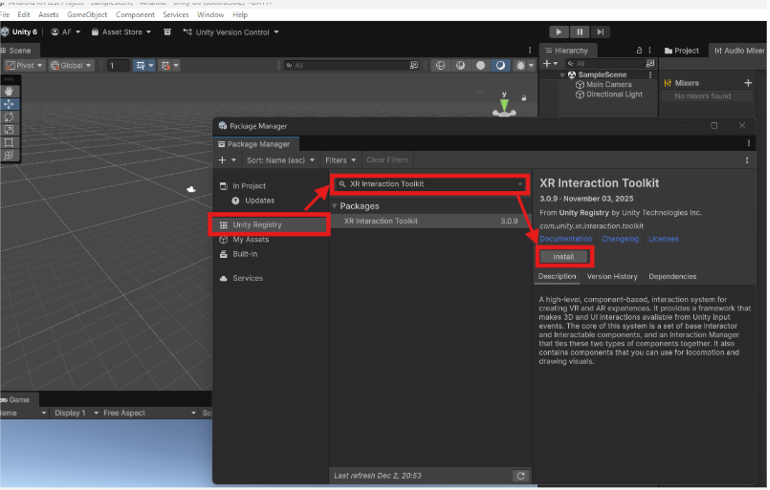Toggle snap increment button
The width and height of the screenshot is (770, 490).
(165, 65)
